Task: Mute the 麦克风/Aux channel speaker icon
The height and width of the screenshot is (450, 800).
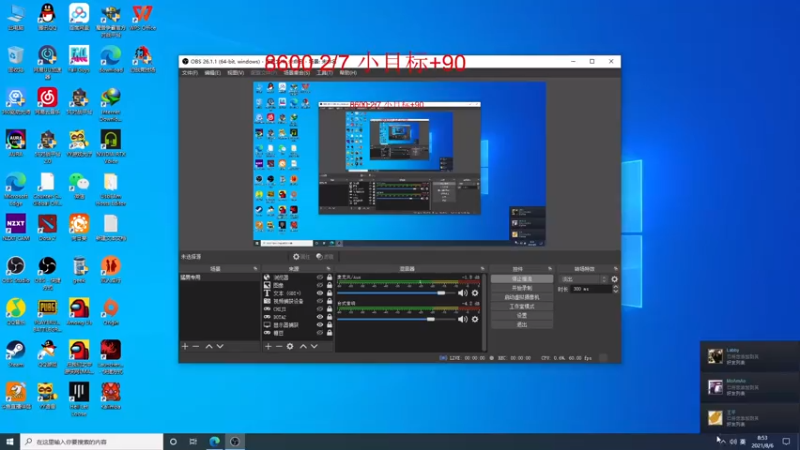Action: (462, 293)
